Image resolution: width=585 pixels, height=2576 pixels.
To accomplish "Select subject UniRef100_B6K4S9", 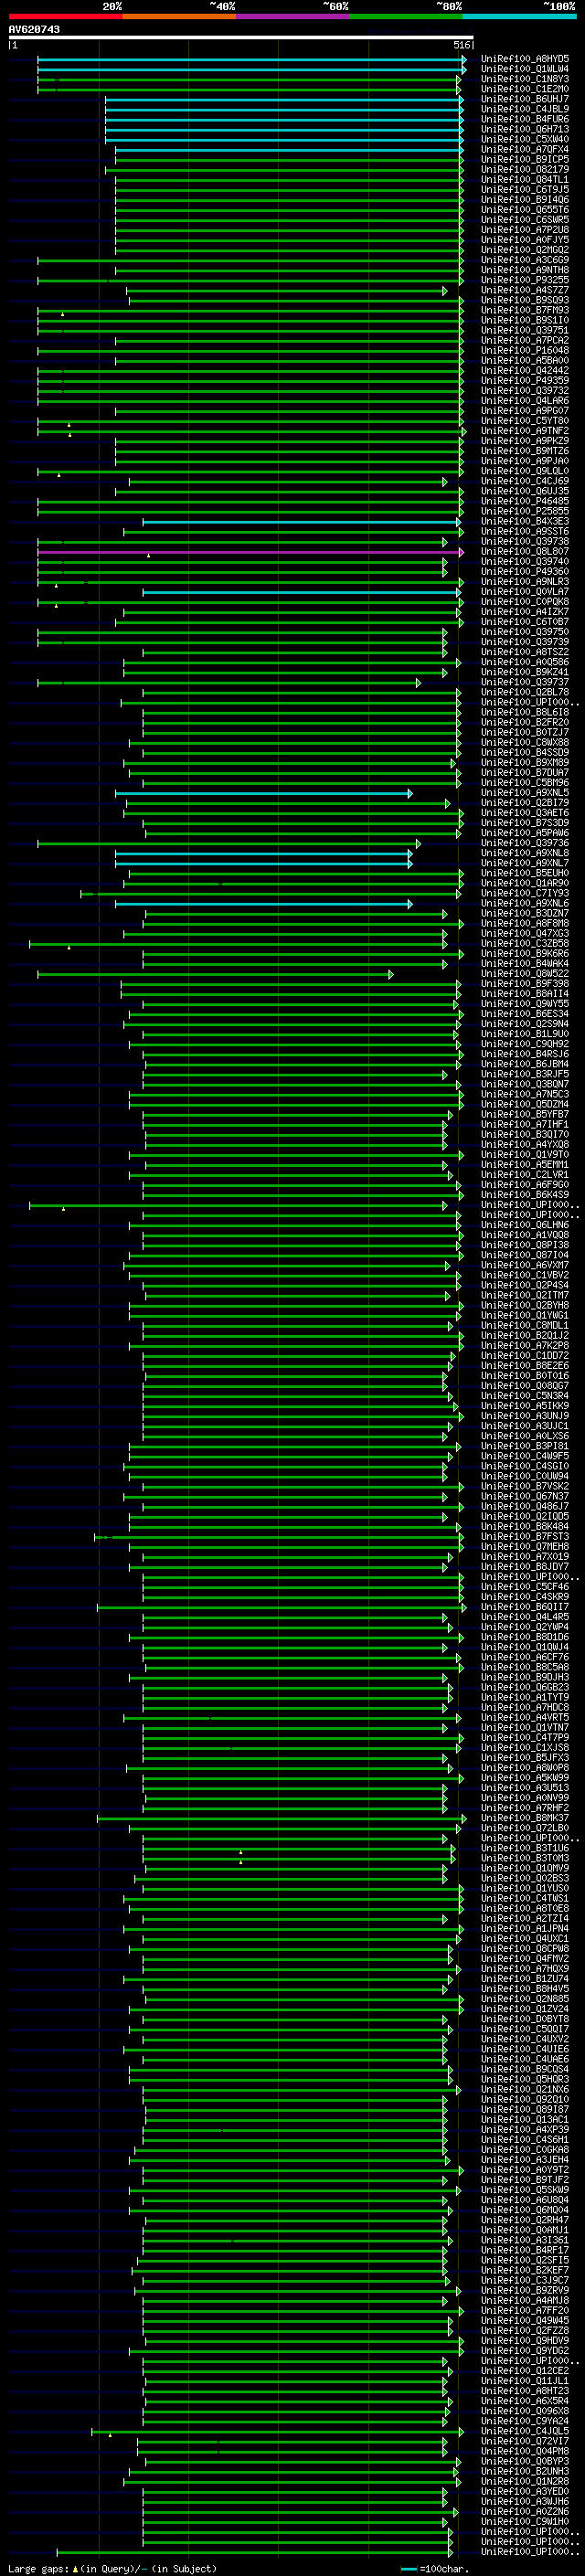I will 525,1196.
